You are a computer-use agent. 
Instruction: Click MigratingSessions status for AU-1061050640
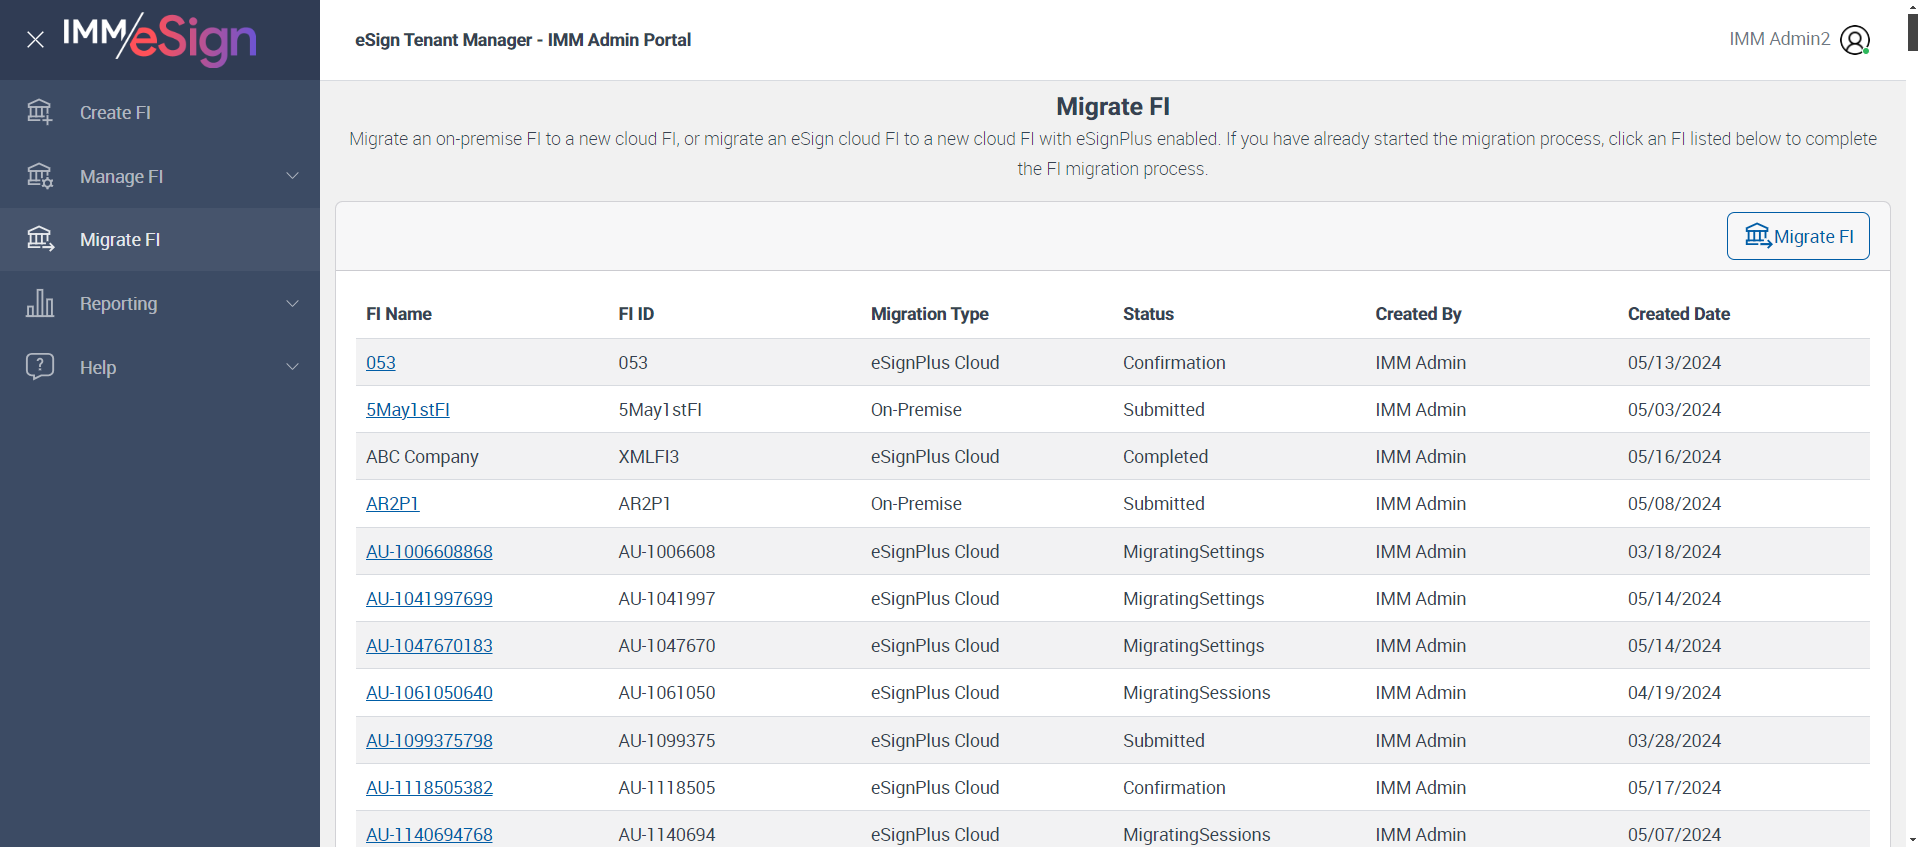(1196, 693)
